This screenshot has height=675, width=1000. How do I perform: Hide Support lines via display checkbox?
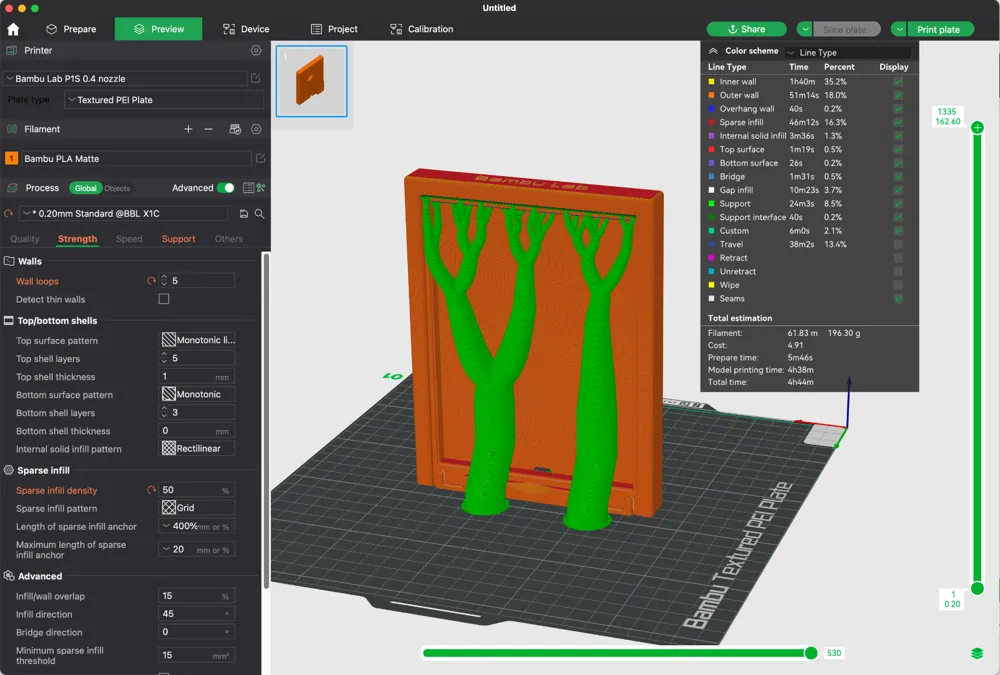coord(898,204)
